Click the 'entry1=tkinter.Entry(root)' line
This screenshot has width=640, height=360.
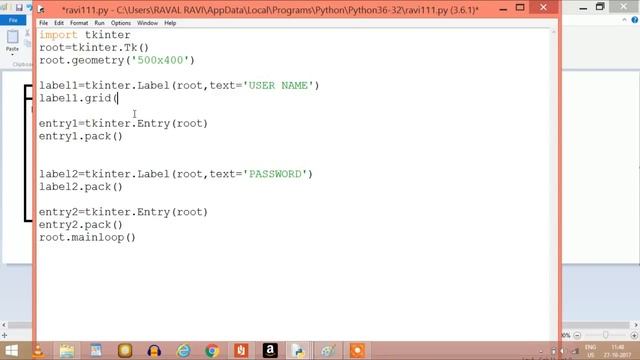coord(123,123)
